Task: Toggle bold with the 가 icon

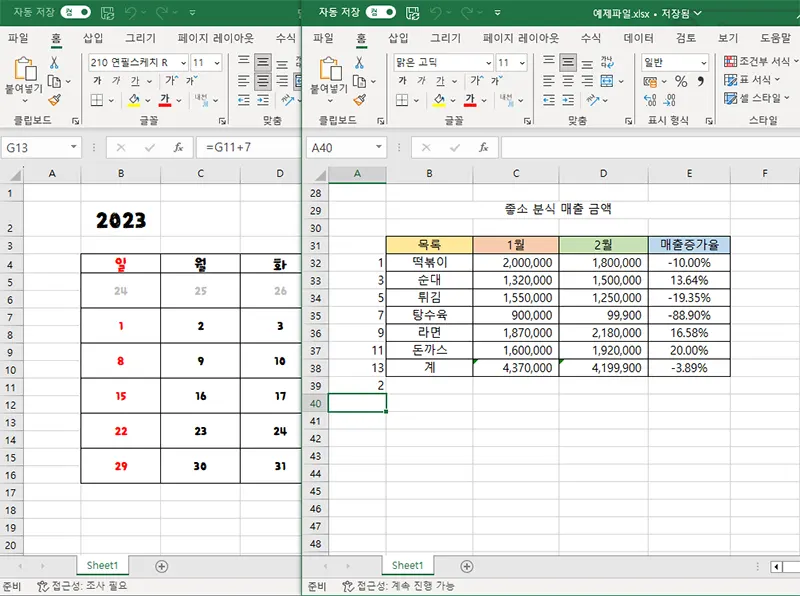Action: (403, 79)
